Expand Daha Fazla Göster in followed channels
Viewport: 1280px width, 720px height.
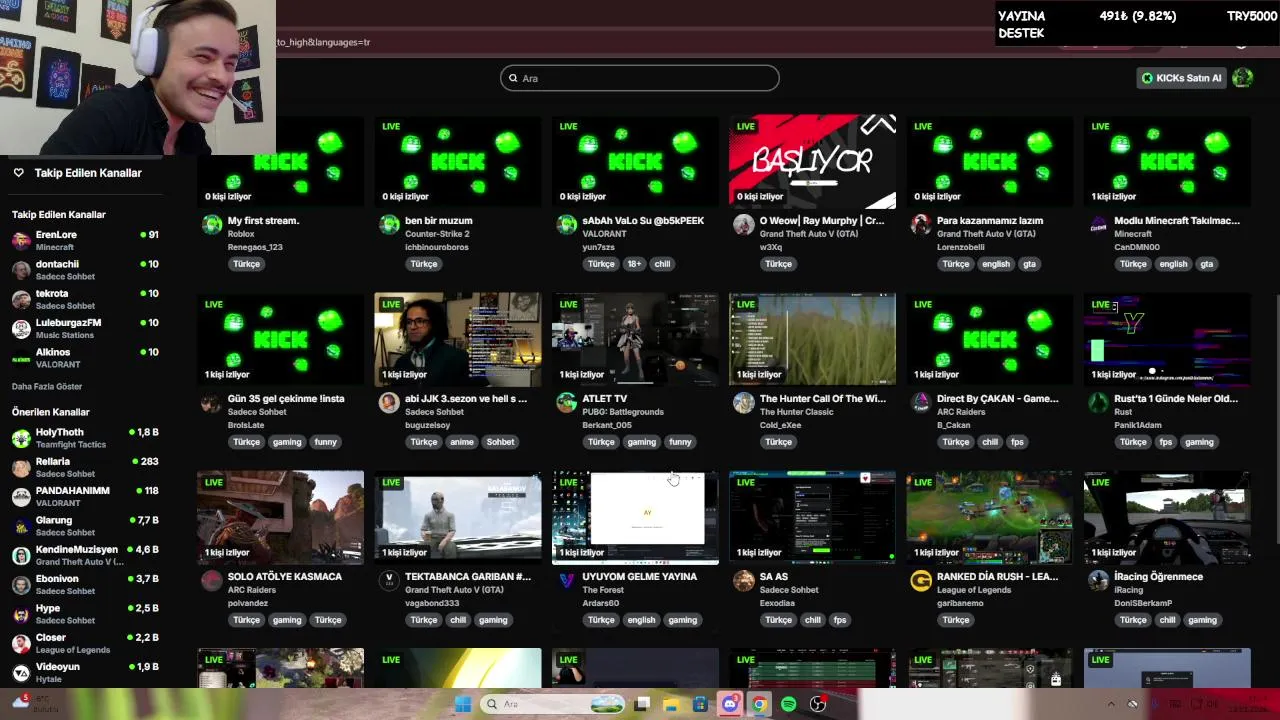click(x=47, y=386)
